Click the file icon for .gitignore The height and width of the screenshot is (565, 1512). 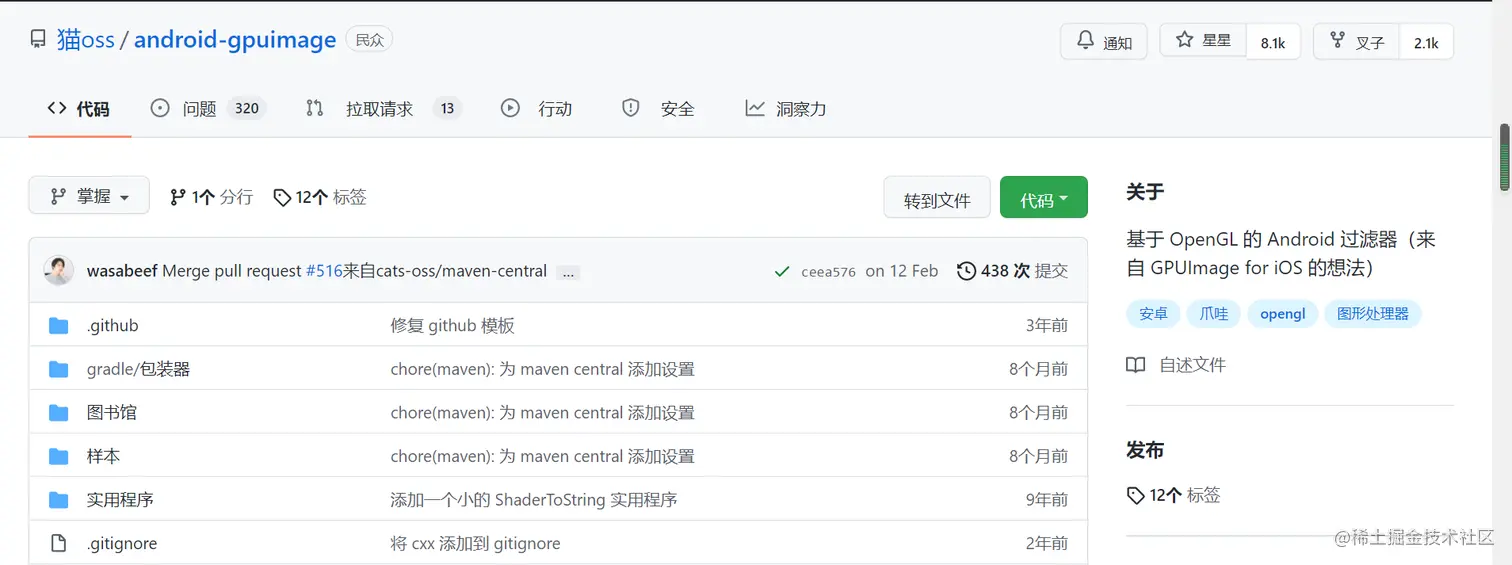click(x=58, y=543)
